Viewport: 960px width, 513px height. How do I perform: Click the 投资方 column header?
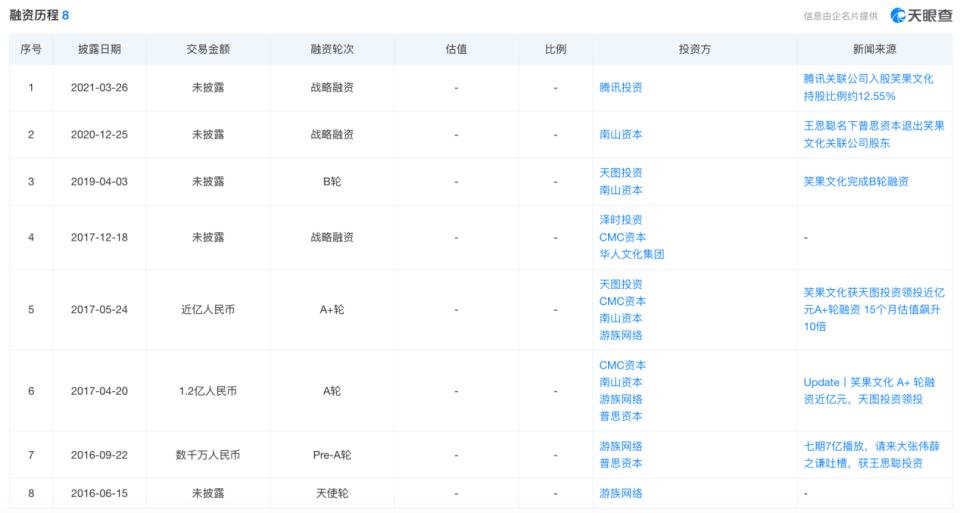click(694, 50)
